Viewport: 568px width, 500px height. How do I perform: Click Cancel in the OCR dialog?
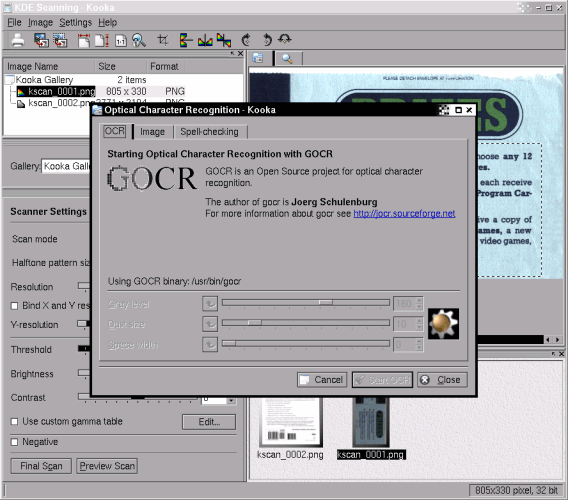[x=322, y=380]
